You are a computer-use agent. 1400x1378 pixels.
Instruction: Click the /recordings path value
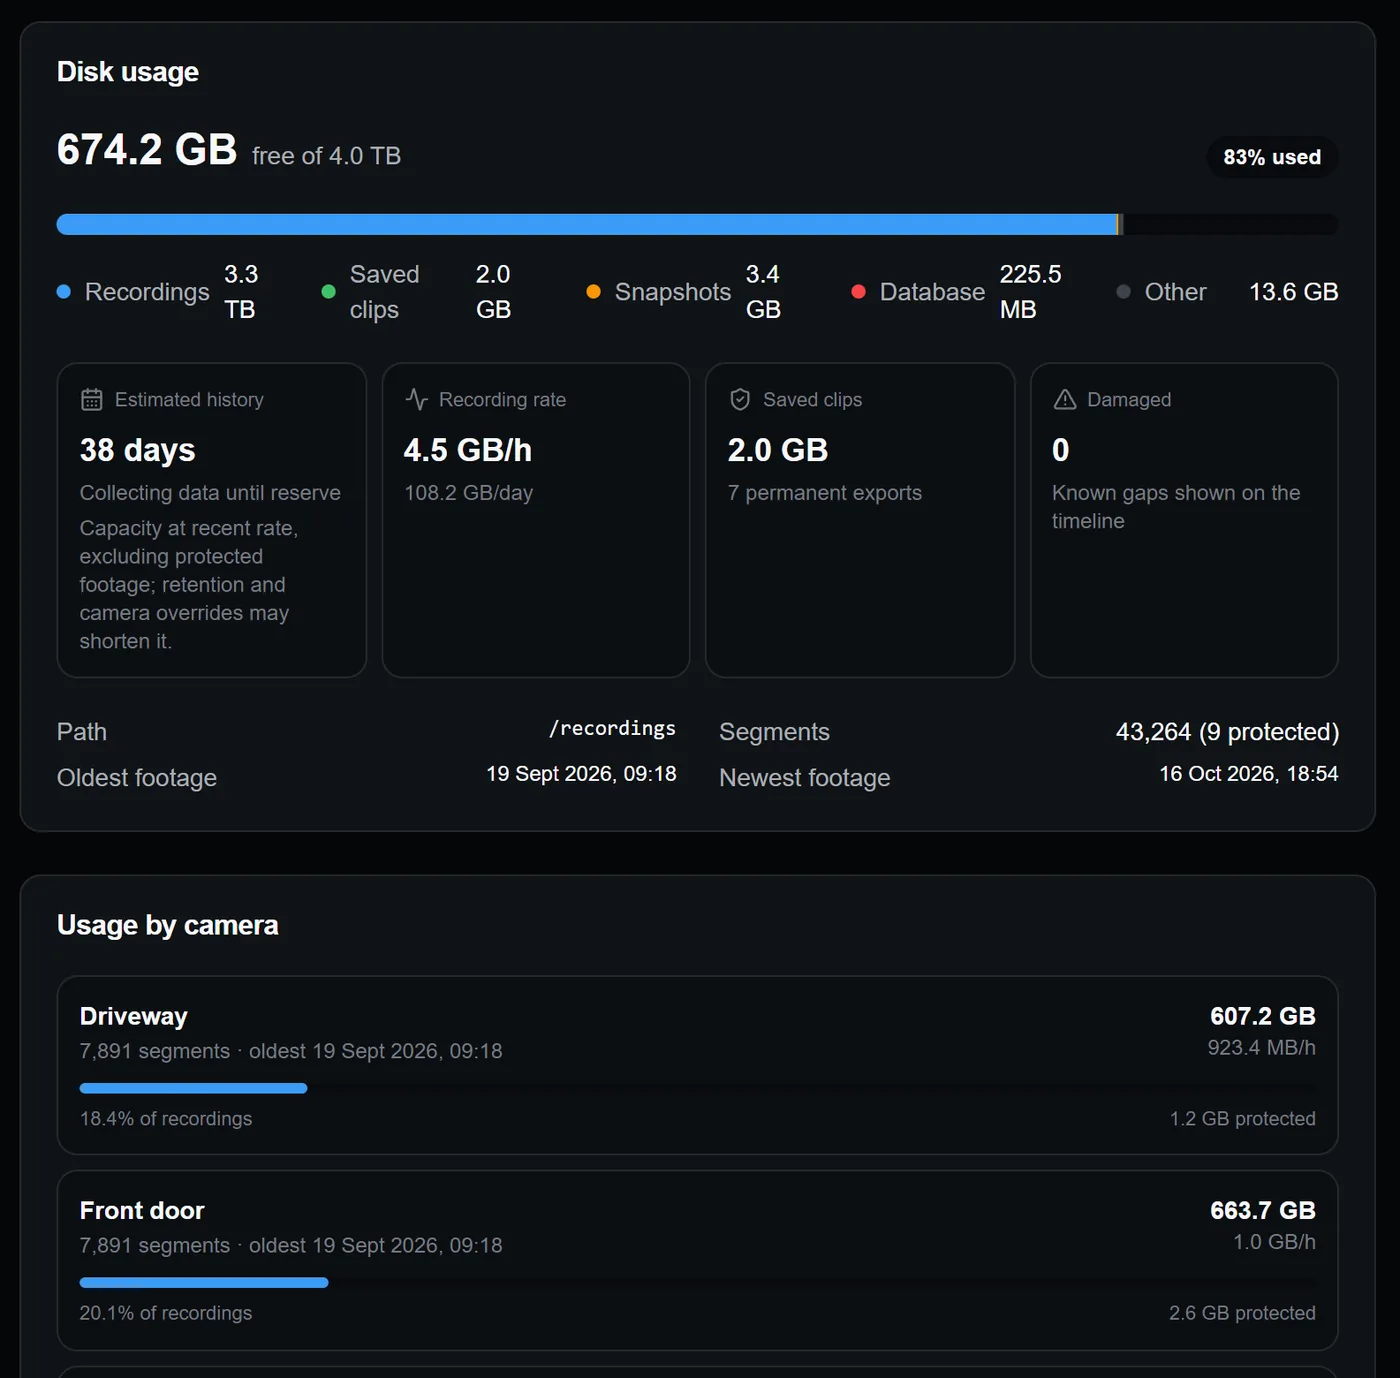coord(612,729)
